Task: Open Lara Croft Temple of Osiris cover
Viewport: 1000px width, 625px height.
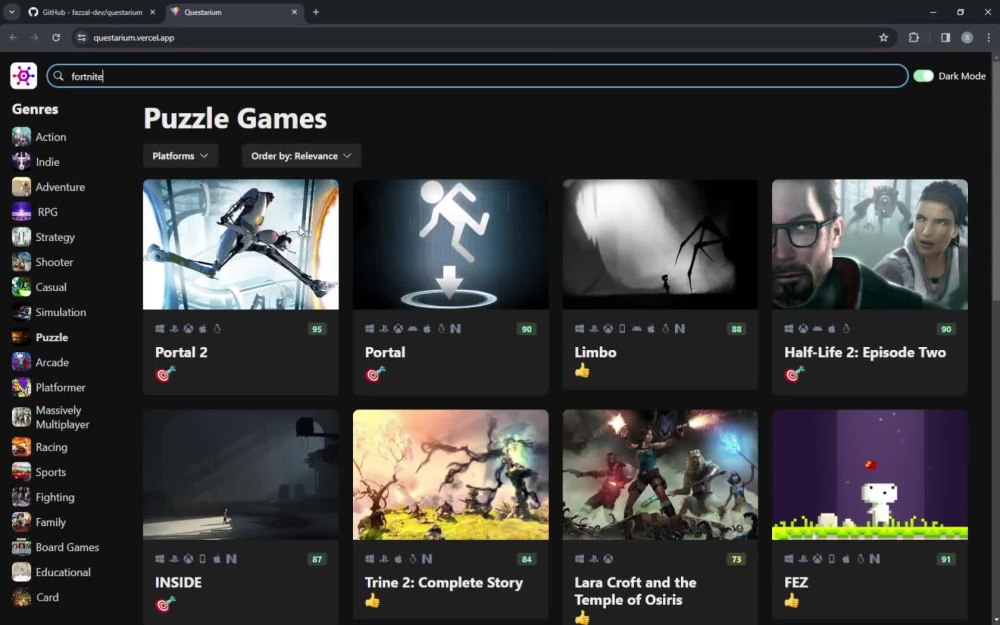Action: coord(660,474)
